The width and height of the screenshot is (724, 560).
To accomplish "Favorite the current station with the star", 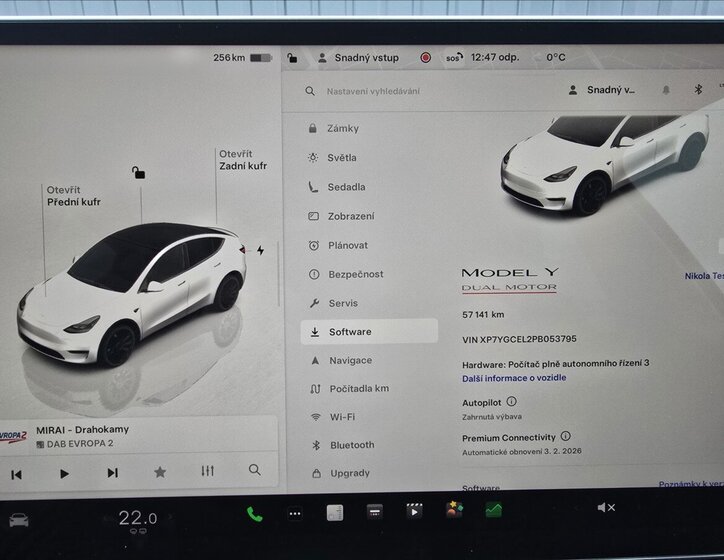I will pos(160,472).
